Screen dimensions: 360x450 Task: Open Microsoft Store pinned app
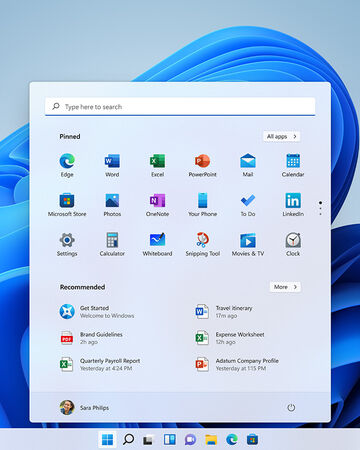pyautogui.click(x=67, y=205)
